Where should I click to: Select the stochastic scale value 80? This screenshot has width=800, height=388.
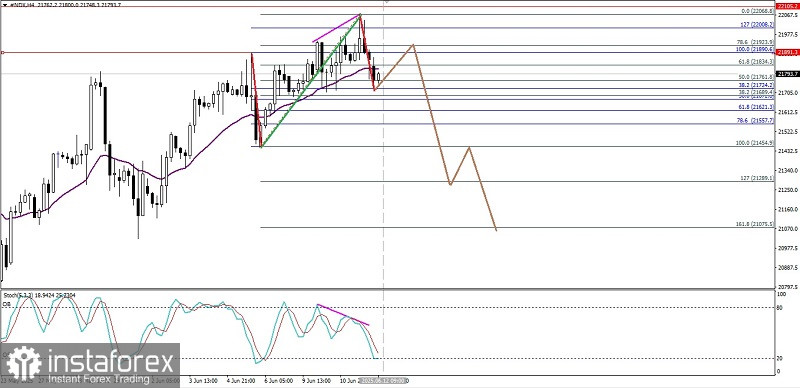pos(779,307)
